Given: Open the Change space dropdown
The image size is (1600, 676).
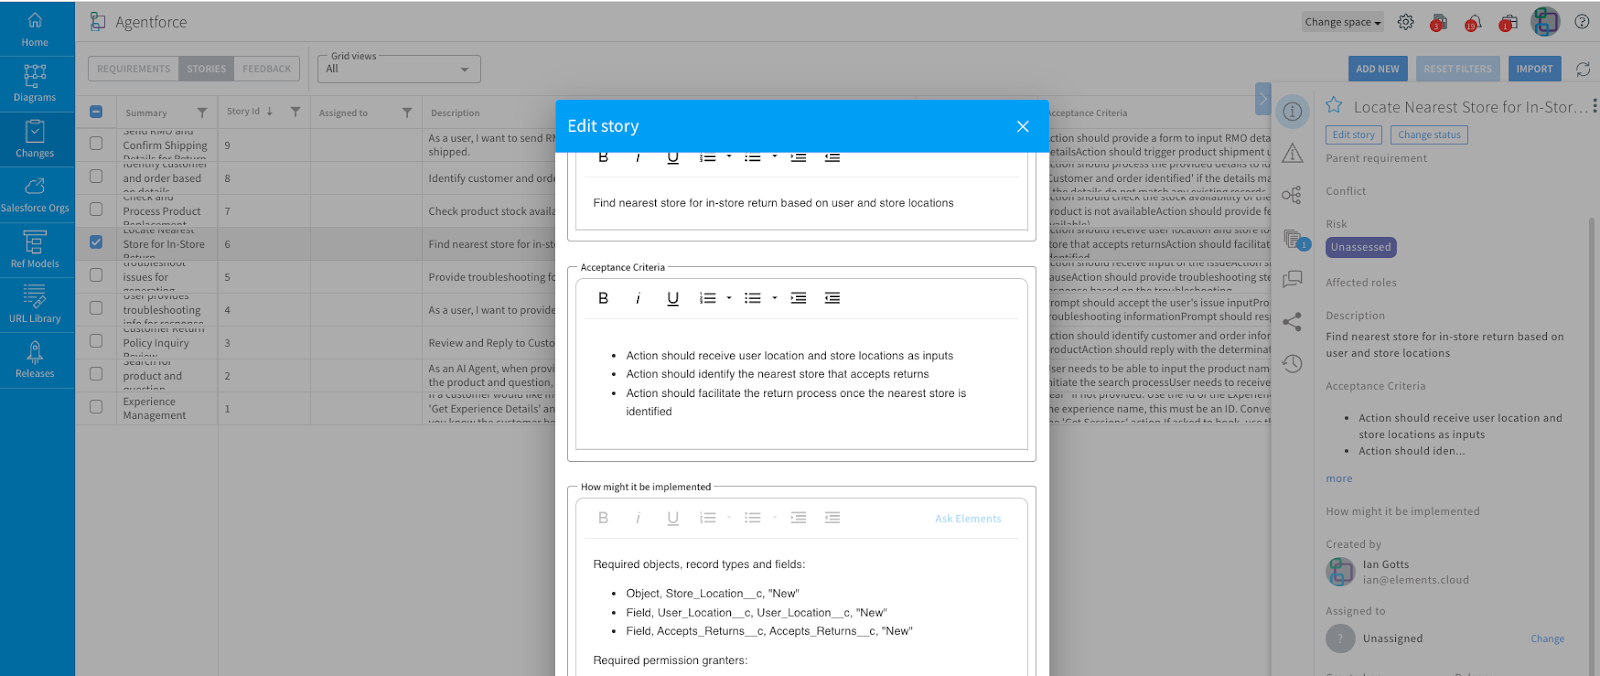Looking at the screenshot, I should tap(1343, 22).
